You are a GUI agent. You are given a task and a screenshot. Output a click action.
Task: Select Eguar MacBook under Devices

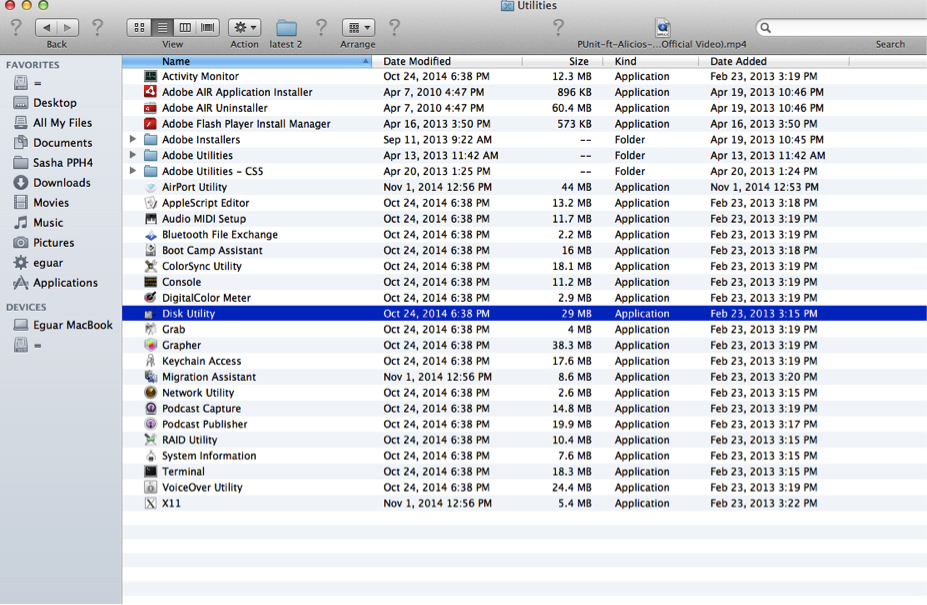coord(72,325)
